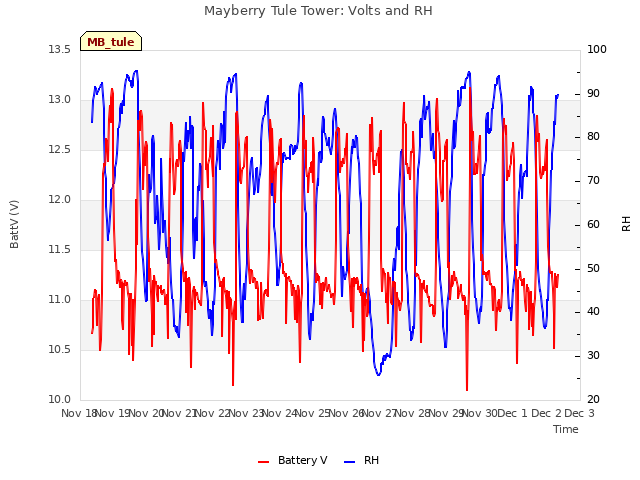Click the red Battery V legend swatch
This screenshot has height=480, width=640.
tap(264, 462)
